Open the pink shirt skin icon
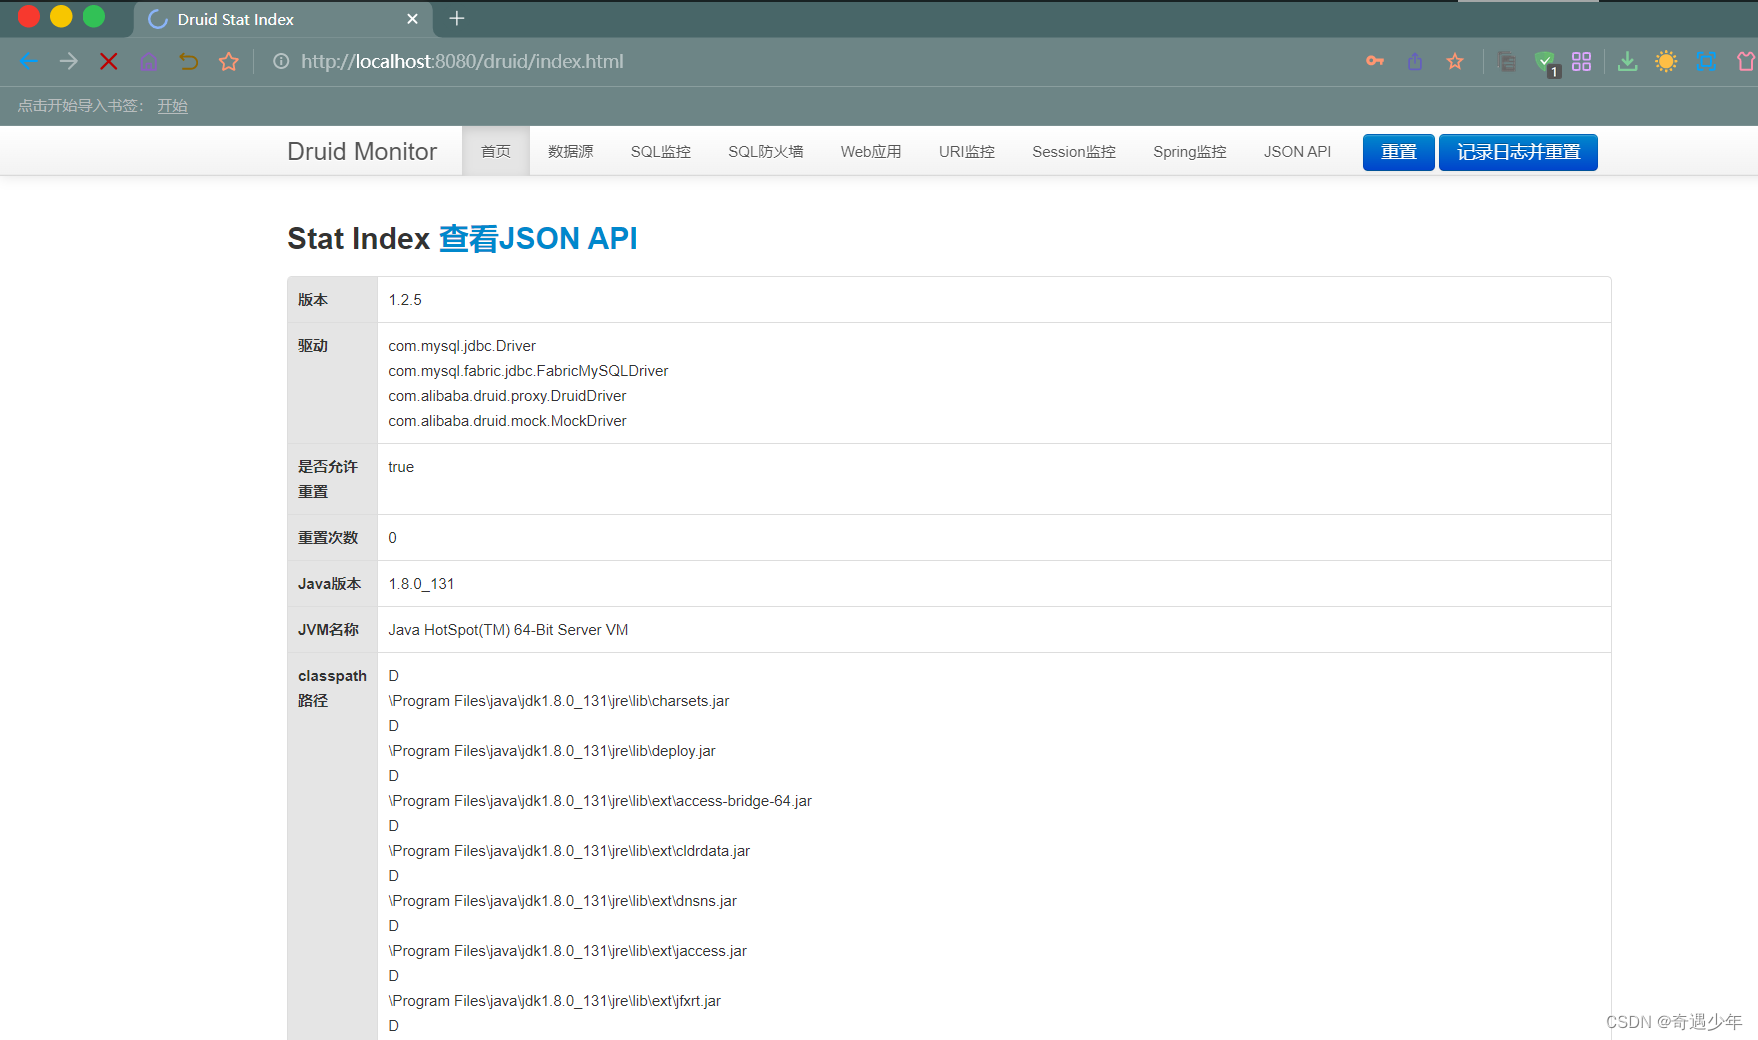Image resolution: width=1758 pixels, height=1040 pixels. 1746,61
